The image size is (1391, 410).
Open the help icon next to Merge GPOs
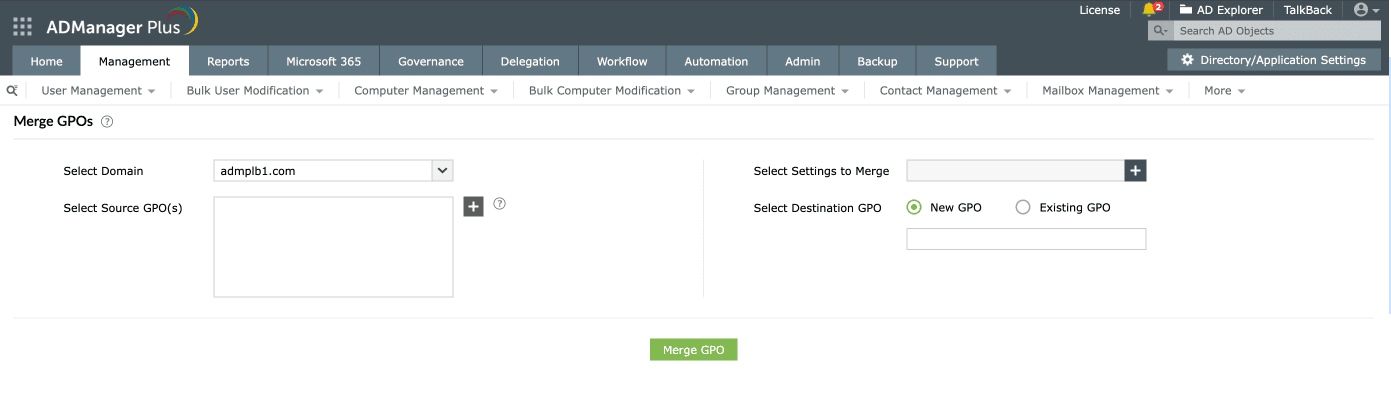click(x=107, y=121)
